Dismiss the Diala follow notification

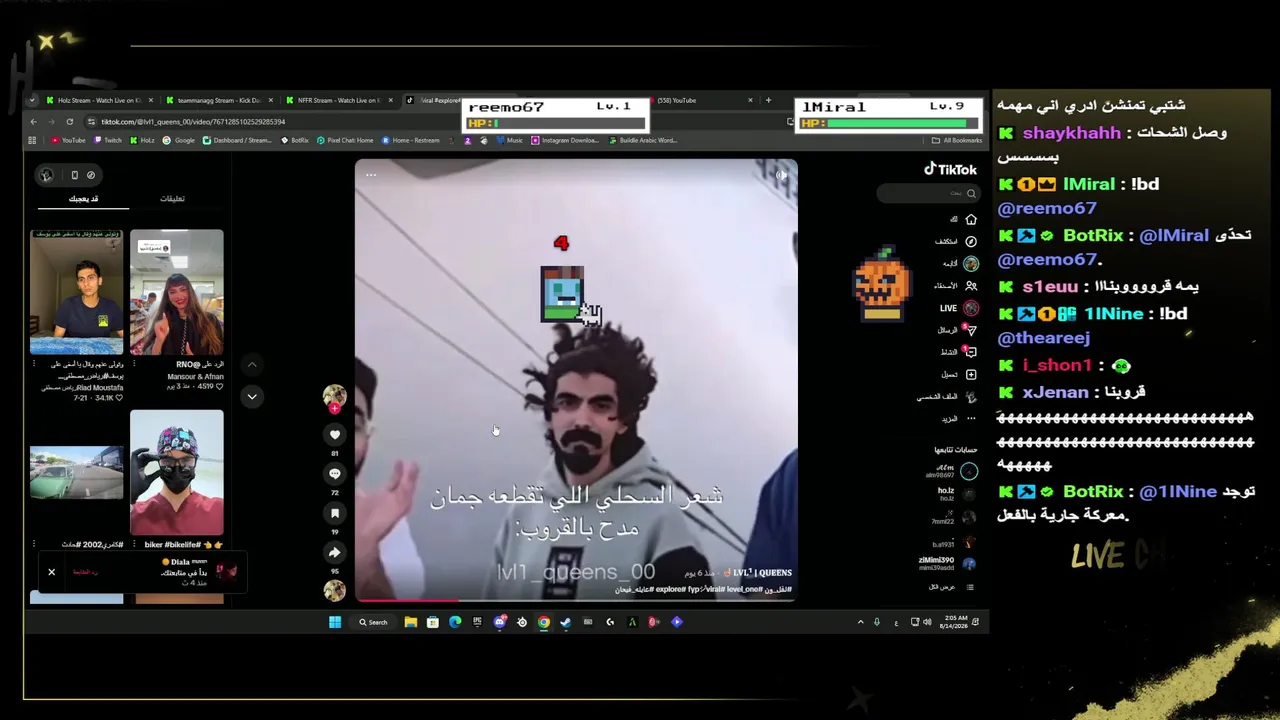(52, 572)
